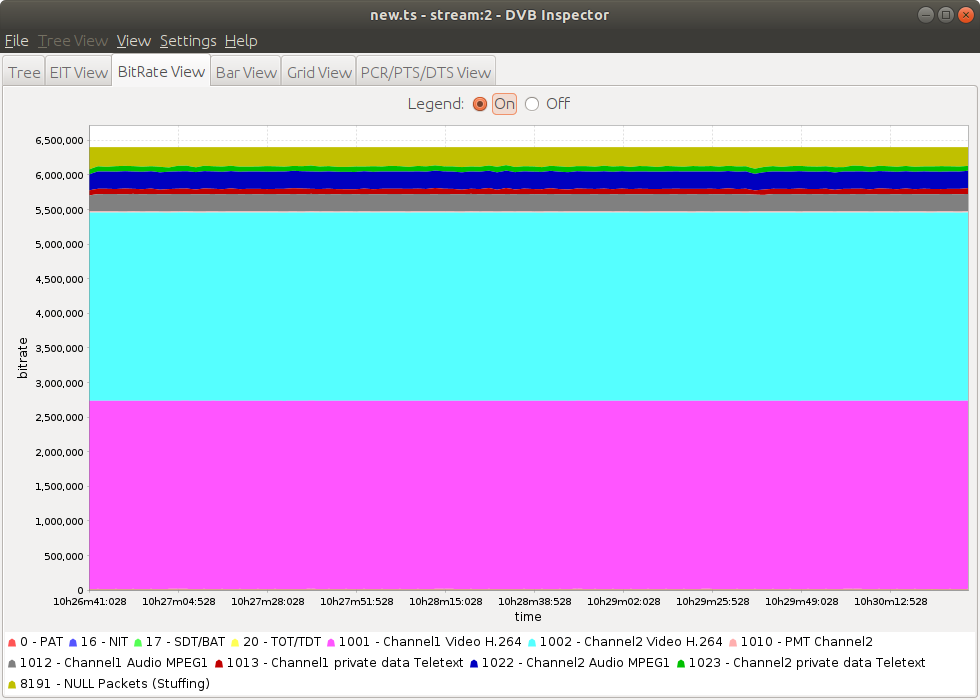Click the cyan Channel2 video area in chart
980x700 pixels.
click(528, 305)
